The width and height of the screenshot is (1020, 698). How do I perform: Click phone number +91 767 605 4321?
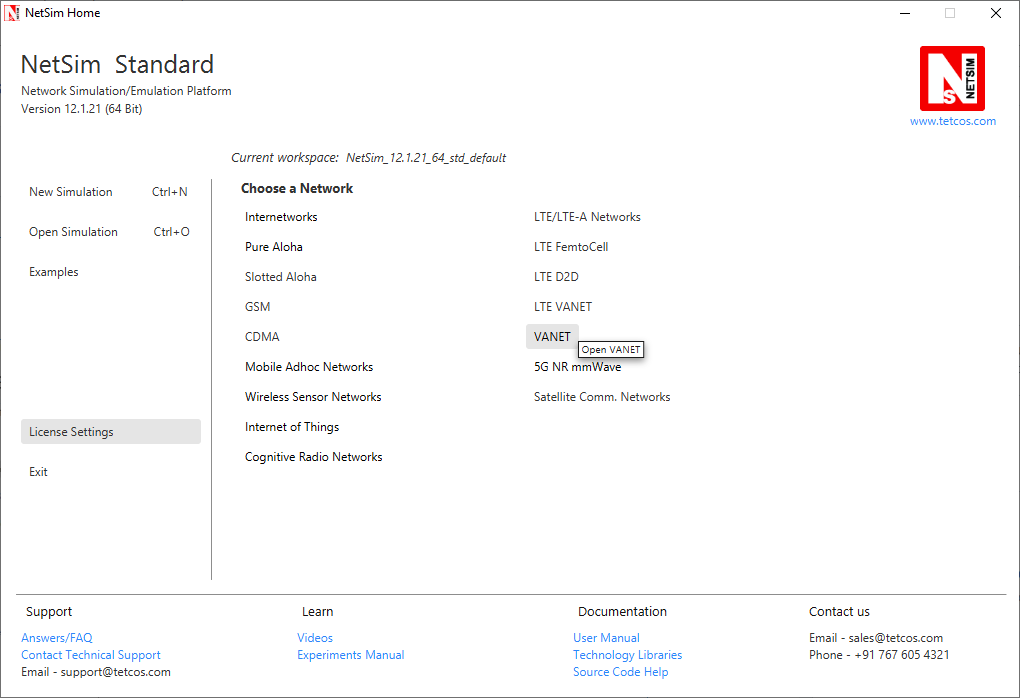(x=902, y=654)
